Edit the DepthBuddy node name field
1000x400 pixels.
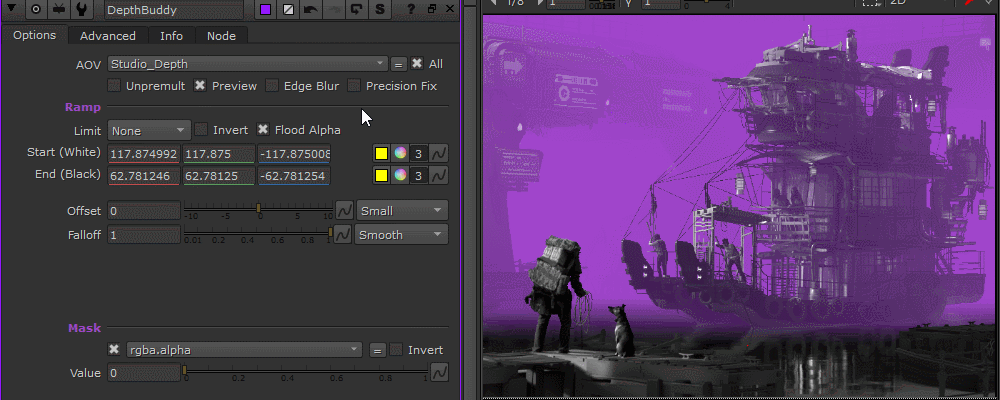[x=173, y=10]
